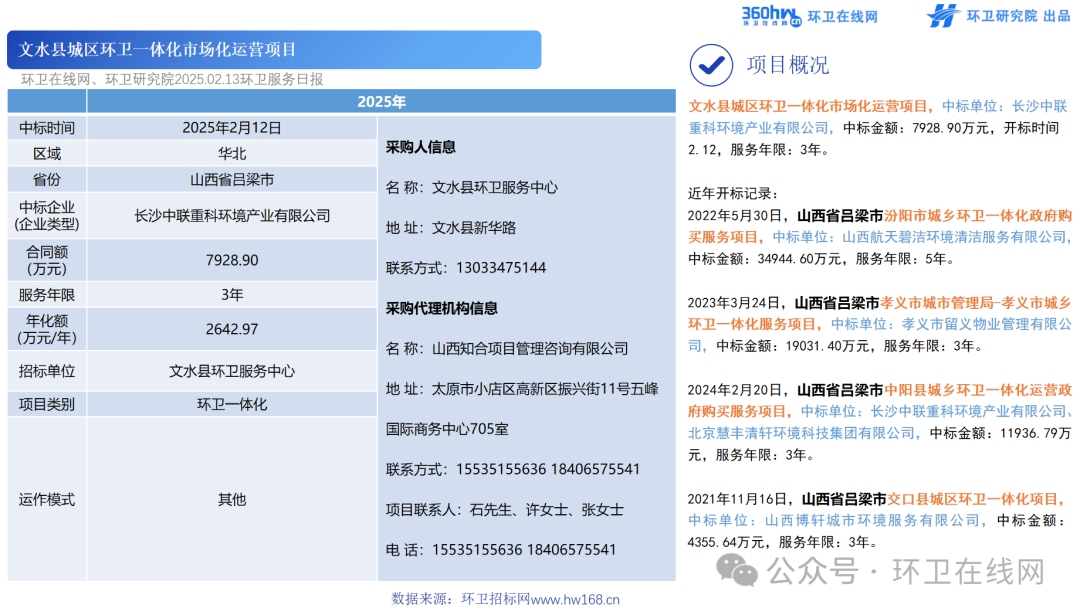Click the 服务年限 row label
This screenshot has height=615, width=1080.
tap(47, 295)
